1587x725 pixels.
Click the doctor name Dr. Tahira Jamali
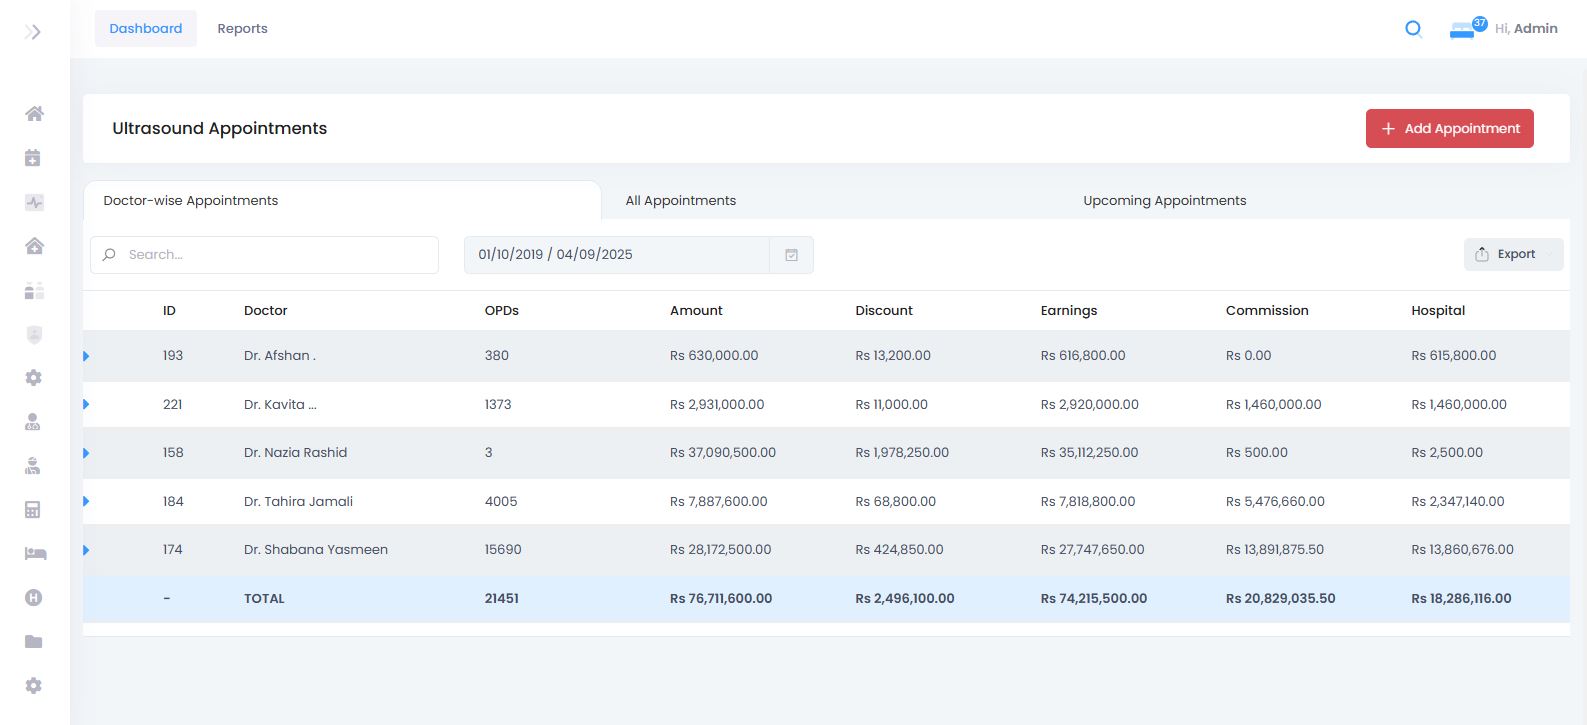pyautogui.click(x=298, y=501)
